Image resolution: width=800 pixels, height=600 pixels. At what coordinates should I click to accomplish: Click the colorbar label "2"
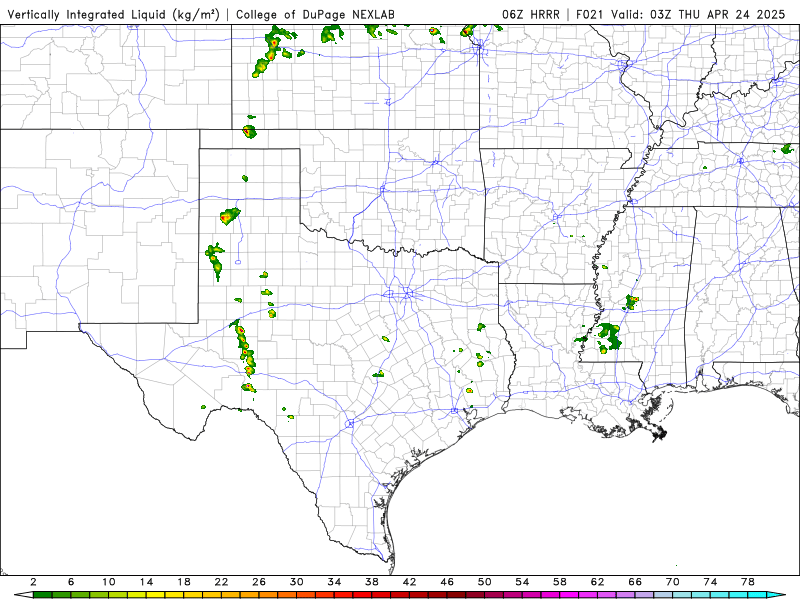(x=33, y=582)
